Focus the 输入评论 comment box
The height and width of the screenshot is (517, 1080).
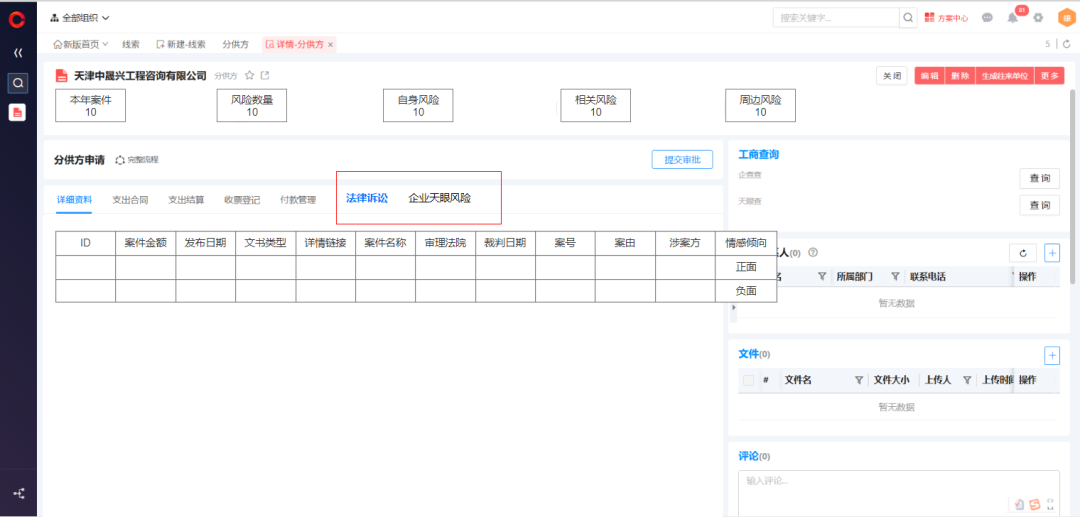(x=898, y=493)
